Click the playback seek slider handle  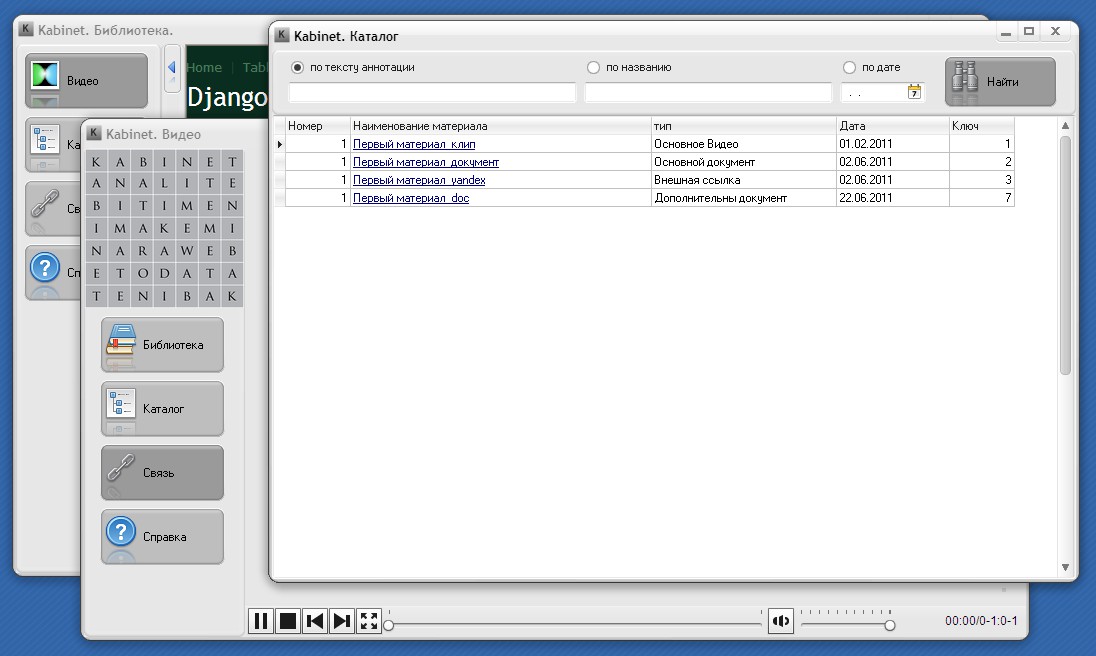point(389,625)
